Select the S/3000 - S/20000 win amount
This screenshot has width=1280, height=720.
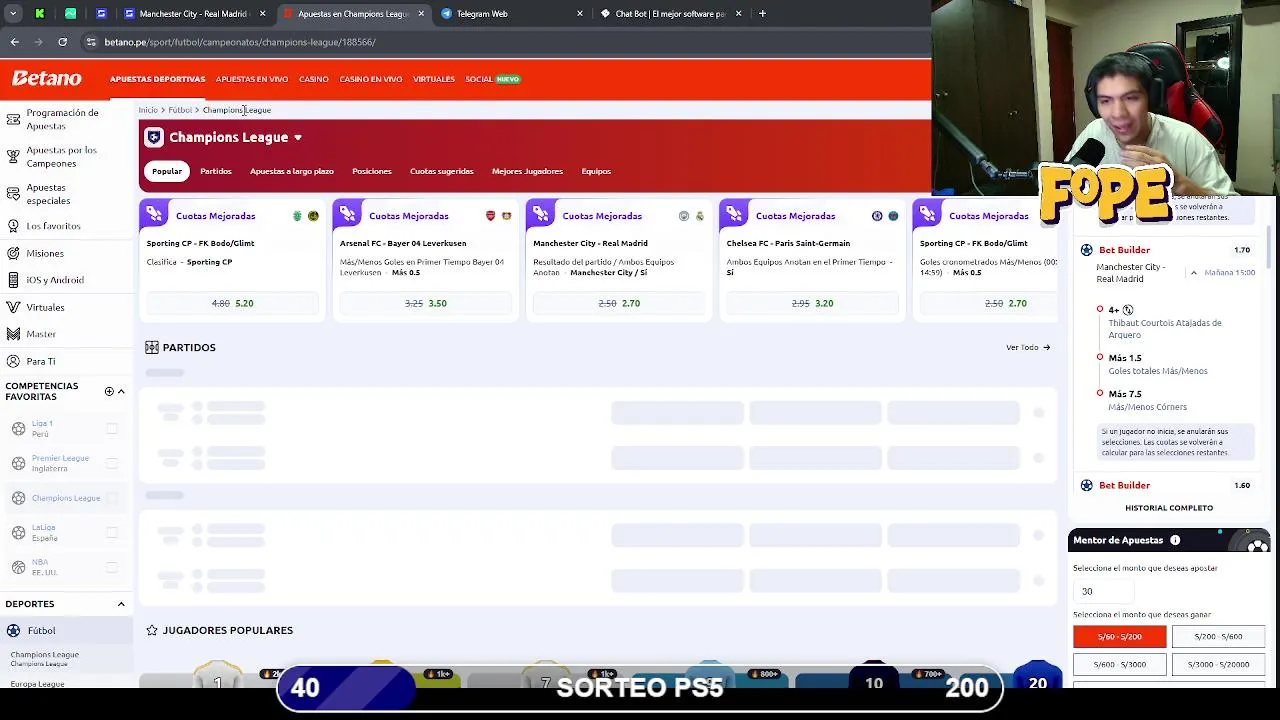point(1218,664)
